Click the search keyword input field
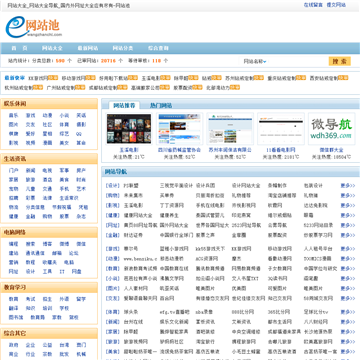This screenshot has width=360, height=360. pyautogui.click(x=297, y=61)
